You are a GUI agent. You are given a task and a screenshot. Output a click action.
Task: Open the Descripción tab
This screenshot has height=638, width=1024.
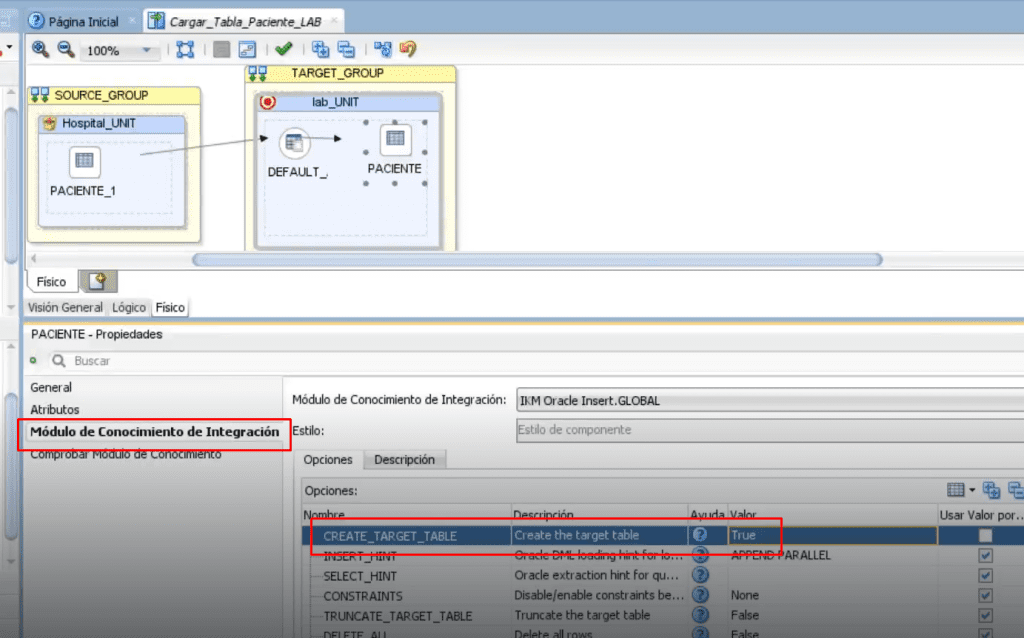tap(404, 460)
